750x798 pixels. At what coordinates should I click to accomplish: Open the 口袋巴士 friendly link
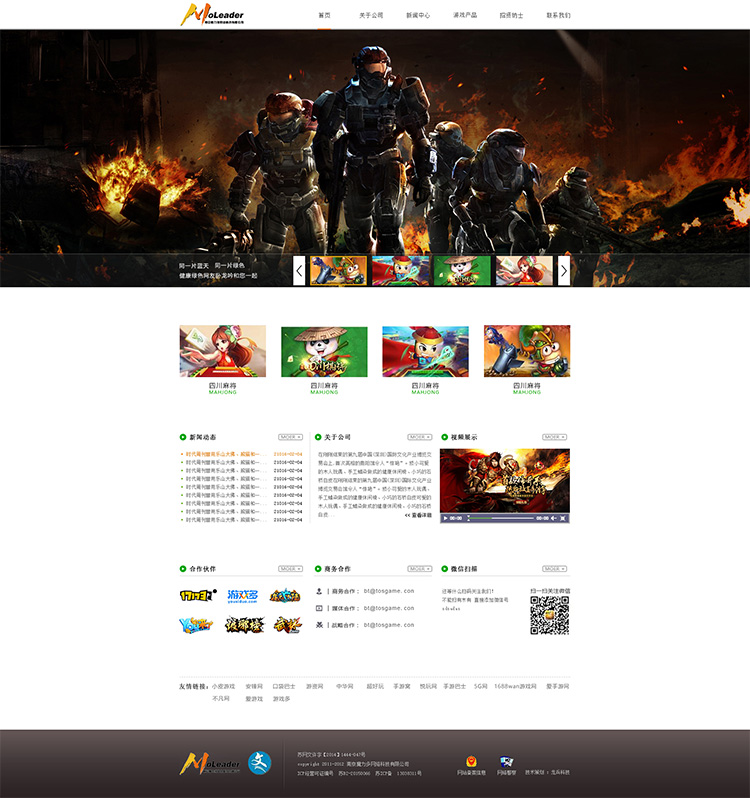[x=284, y=686]
